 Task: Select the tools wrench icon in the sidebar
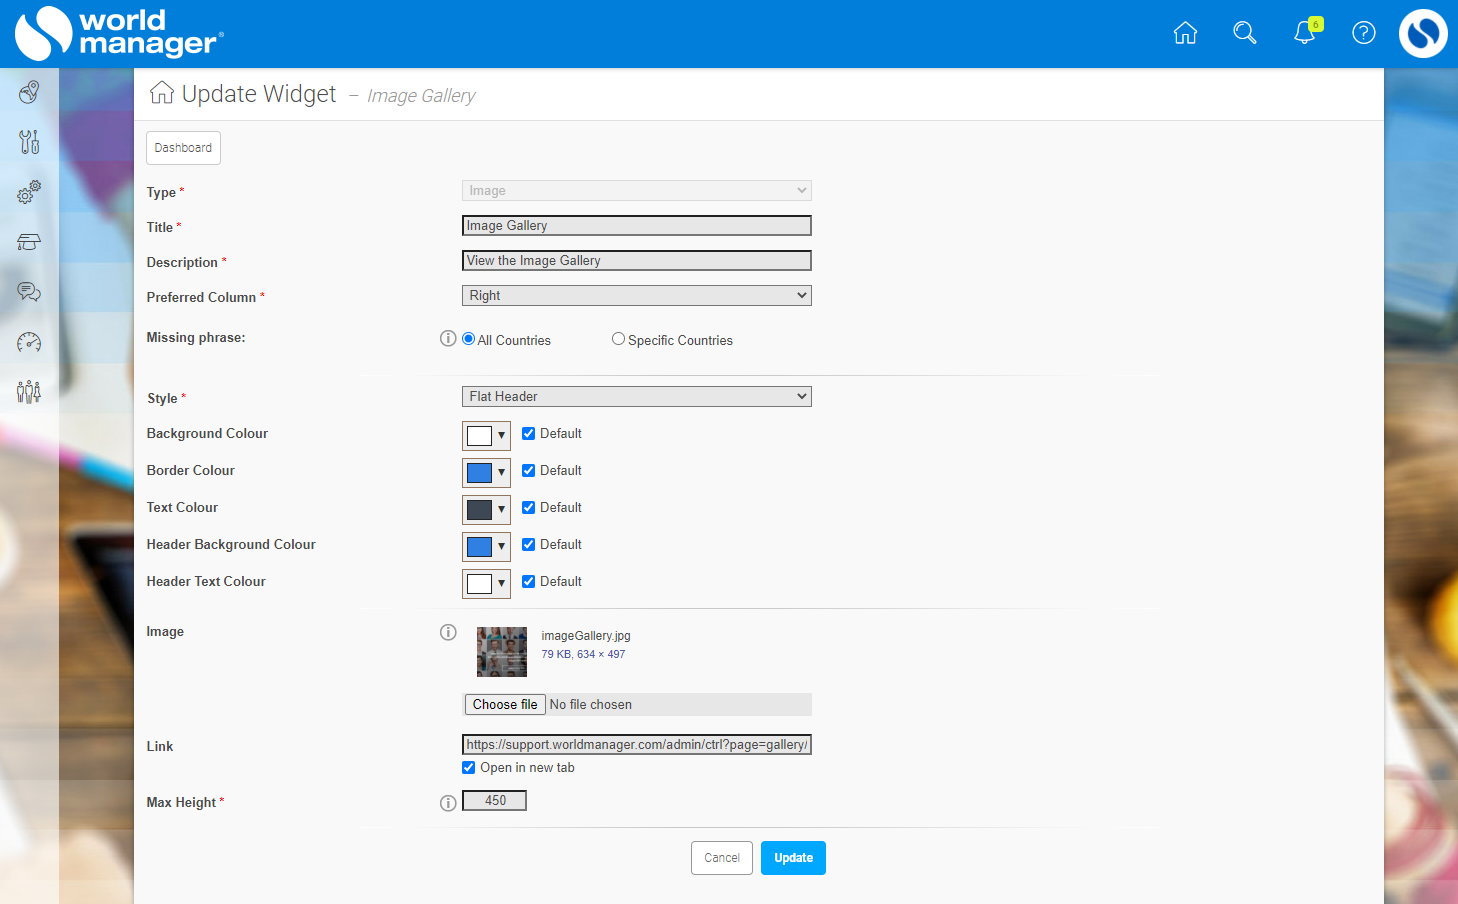click(28, 141)
